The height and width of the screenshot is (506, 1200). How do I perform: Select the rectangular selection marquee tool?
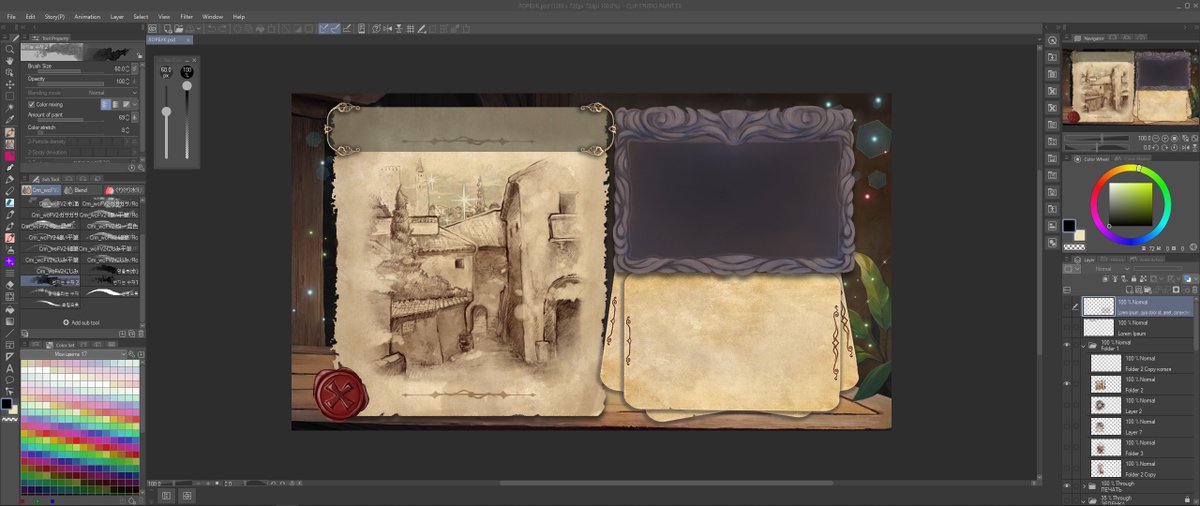(x=10, y=97)
